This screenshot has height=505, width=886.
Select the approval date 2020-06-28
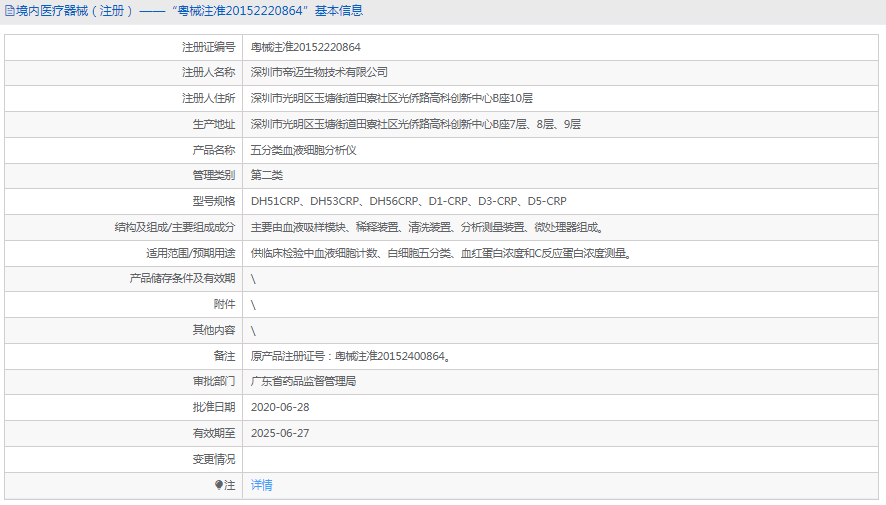click(x=280, y=407)
